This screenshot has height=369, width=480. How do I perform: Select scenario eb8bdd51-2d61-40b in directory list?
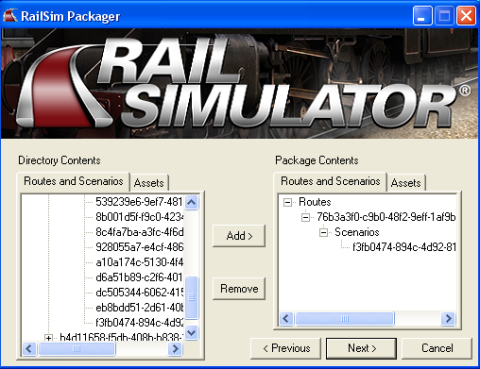(x=139, y=308)
